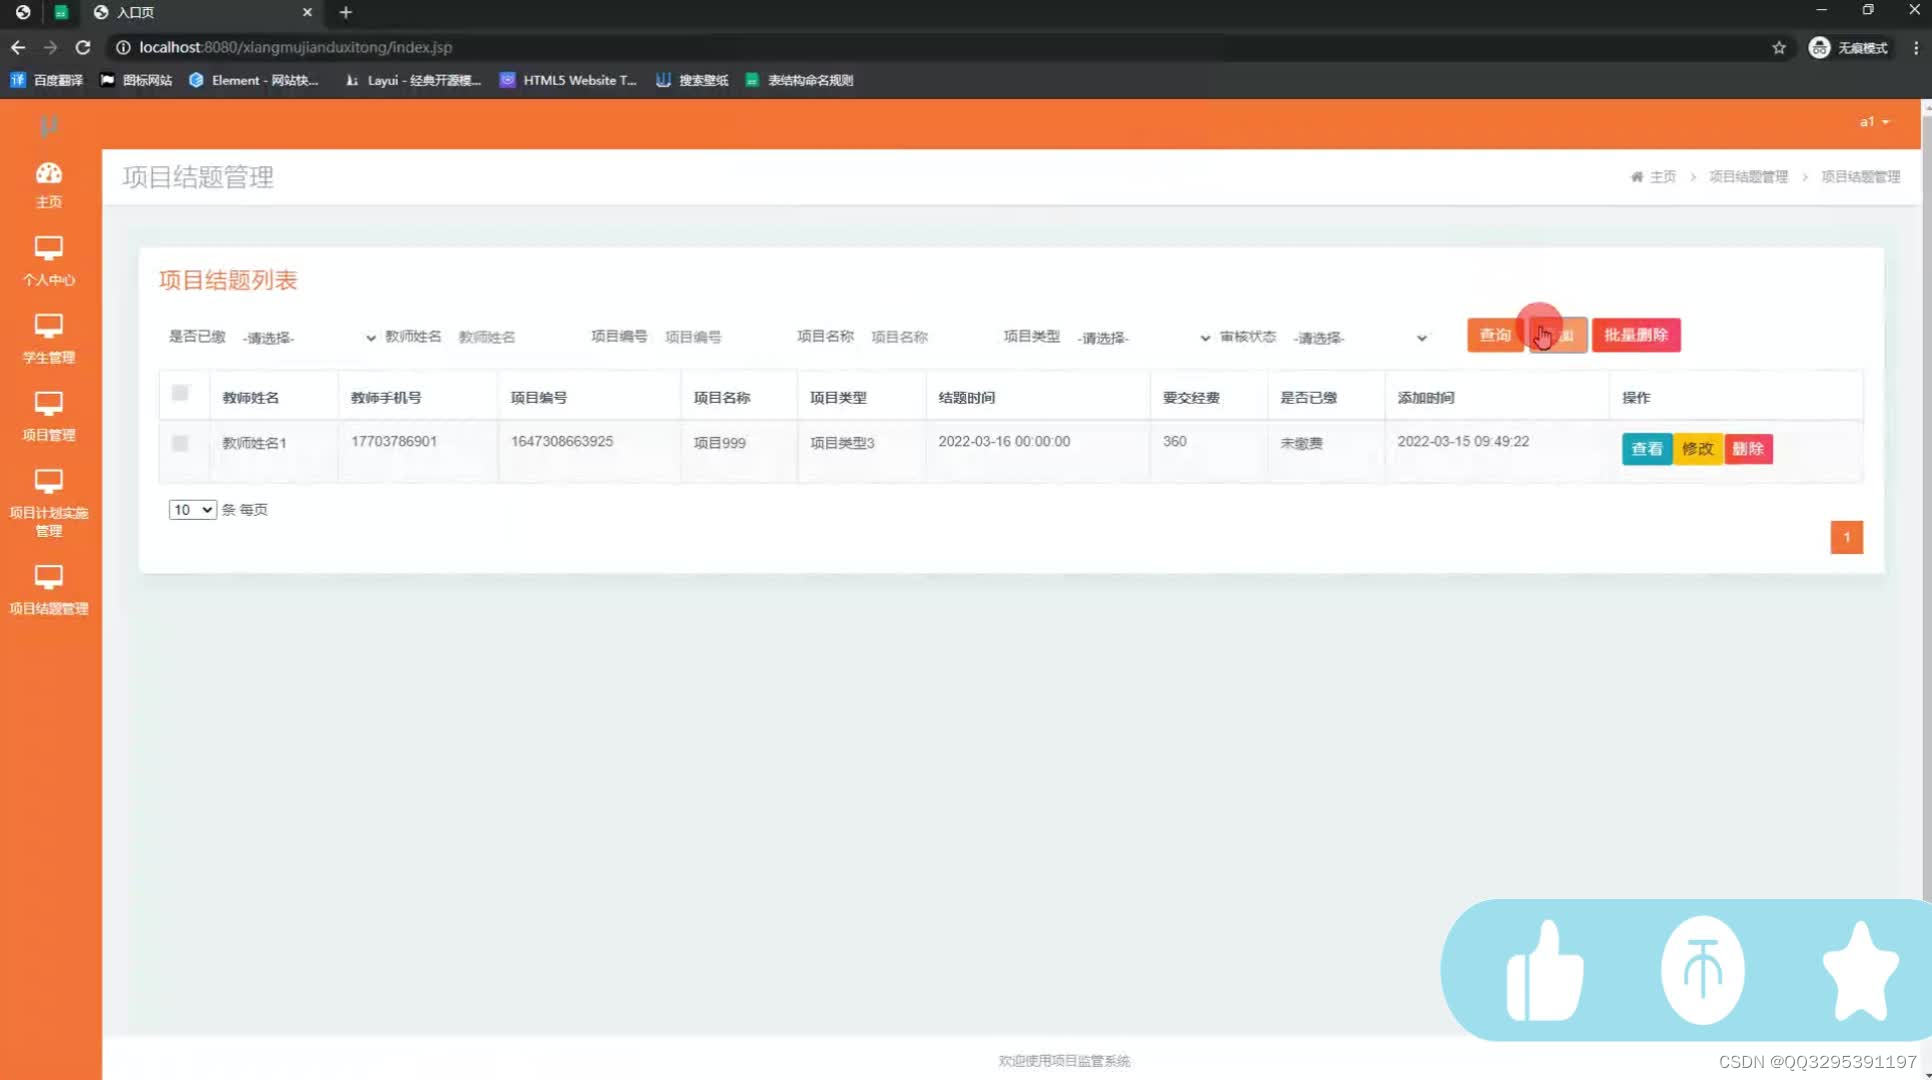1932x1080 pixels.
Task: Click the 主页 breadcrumb link
Action: (x=1662, y=177)
